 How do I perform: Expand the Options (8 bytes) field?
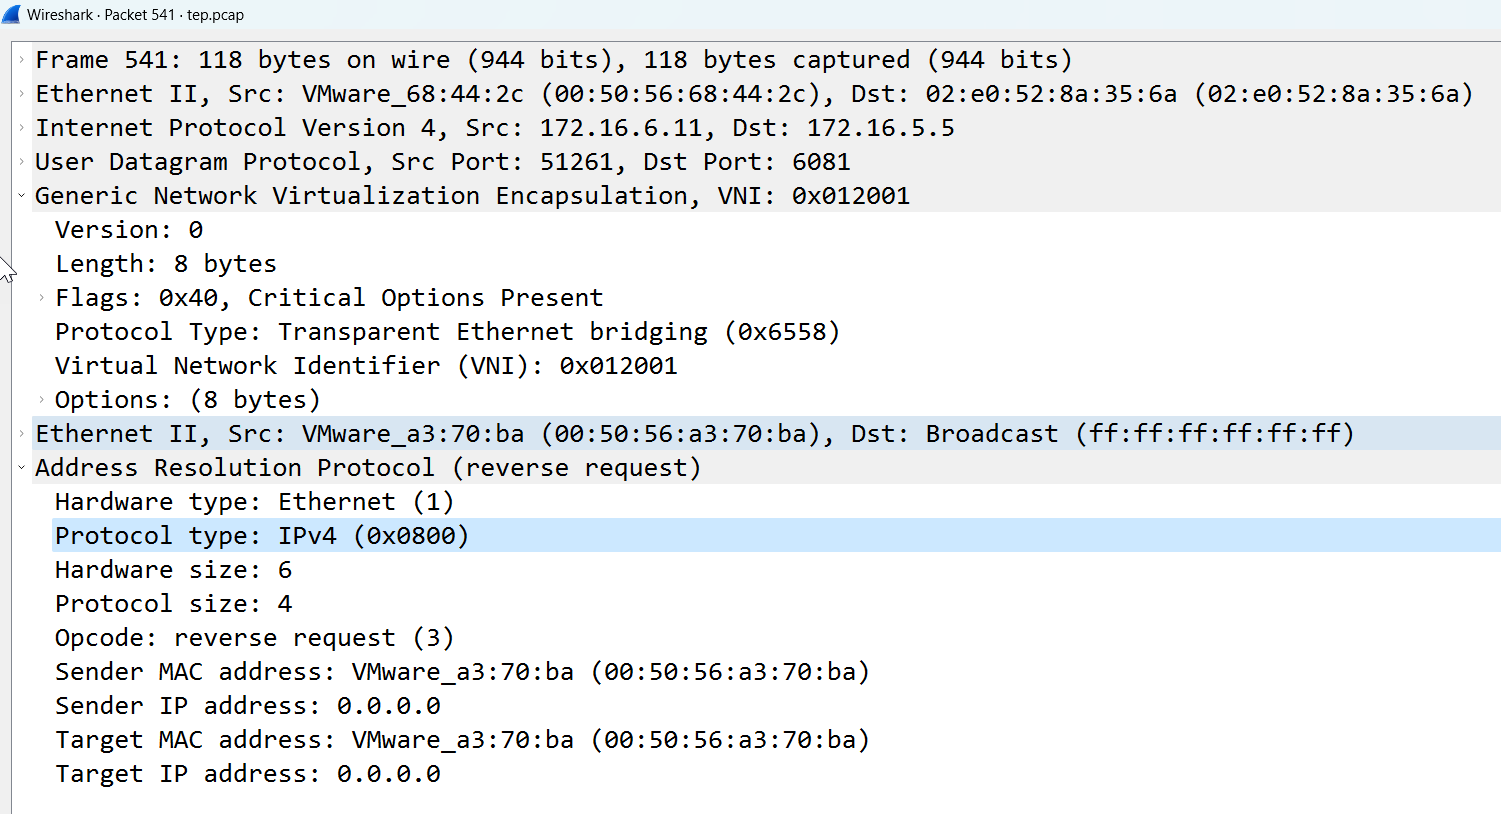pyautogui.click(x=41, y=400)
